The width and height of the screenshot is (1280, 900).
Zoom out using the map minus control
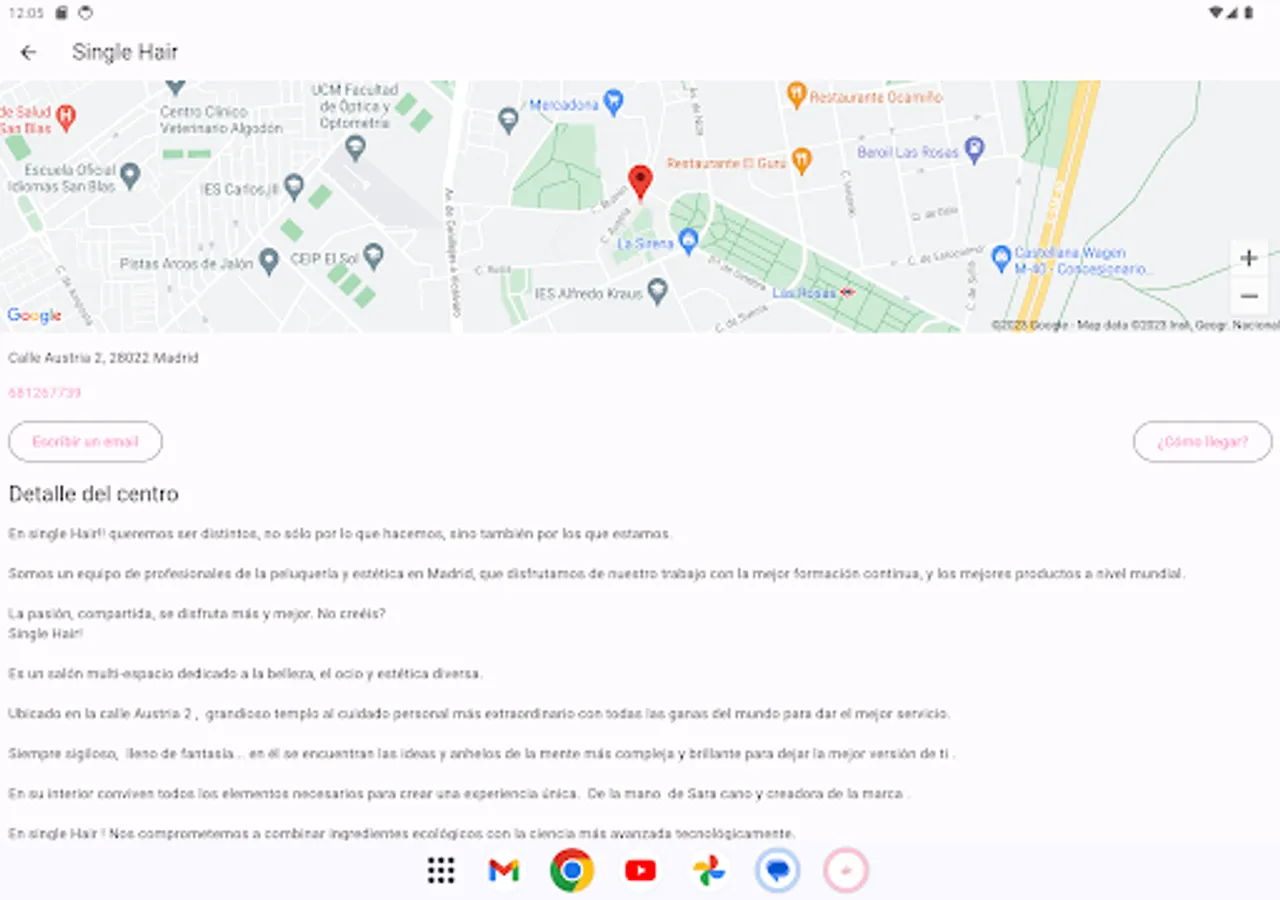point(1248,296)
